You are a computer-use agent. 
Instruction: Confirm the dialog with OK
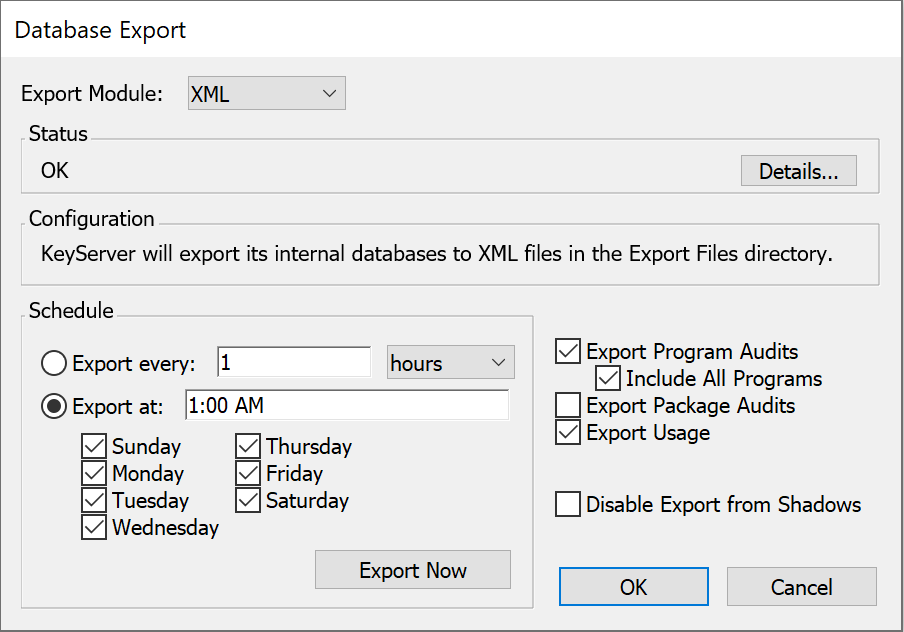coord(634,586)
